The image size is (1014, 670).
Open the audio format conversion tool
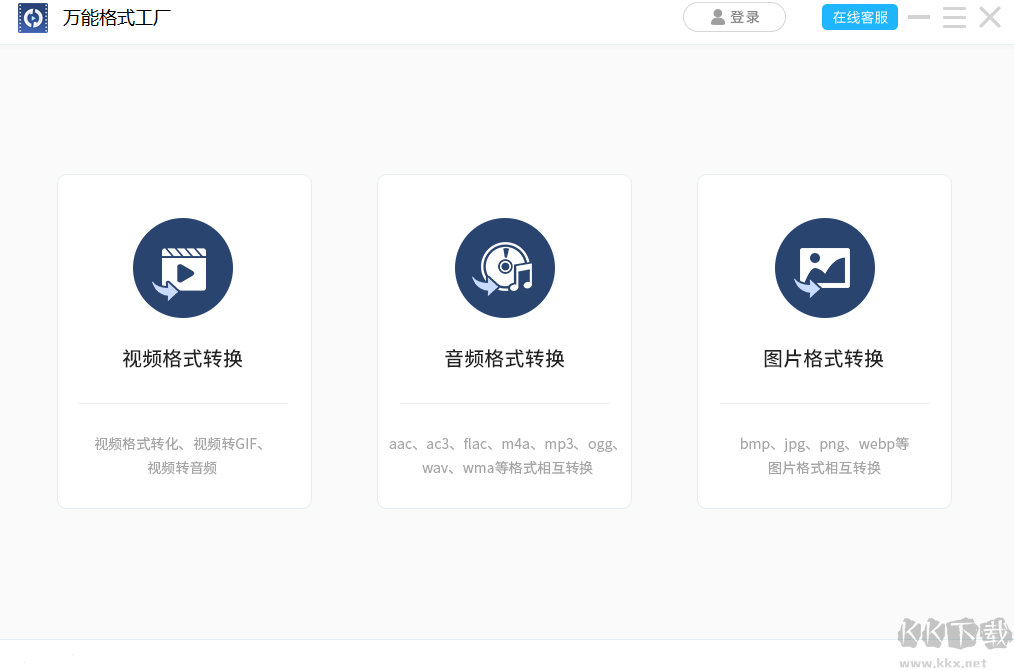click(x=504, y=340)
